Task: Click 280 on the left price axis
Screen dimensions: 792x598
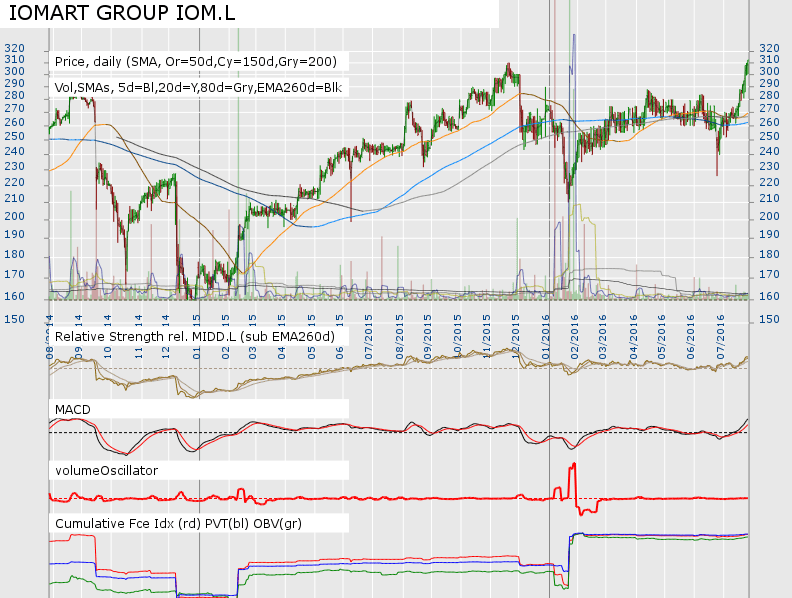Action: point(14,95)
